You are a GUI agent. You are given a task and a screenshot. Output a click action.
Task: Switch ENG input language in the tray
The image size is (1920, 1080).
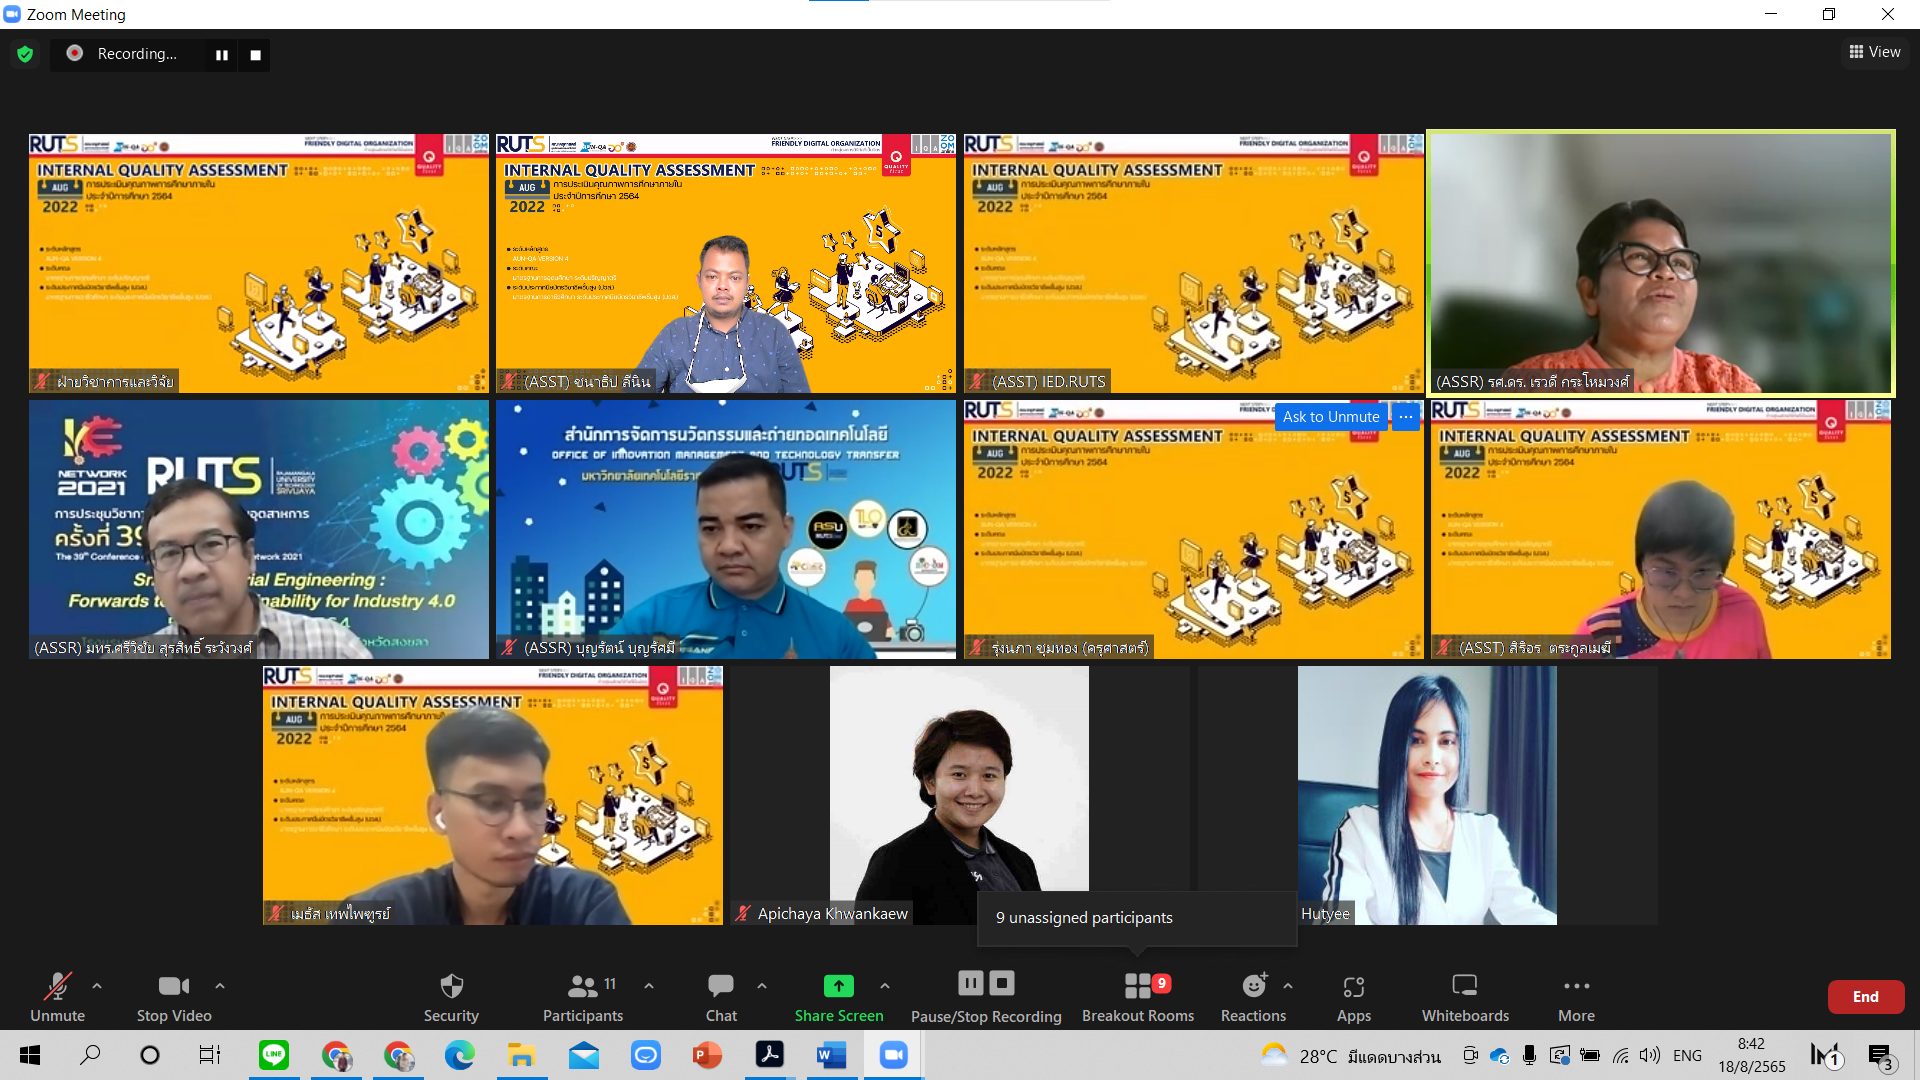coord(1687,1056)
